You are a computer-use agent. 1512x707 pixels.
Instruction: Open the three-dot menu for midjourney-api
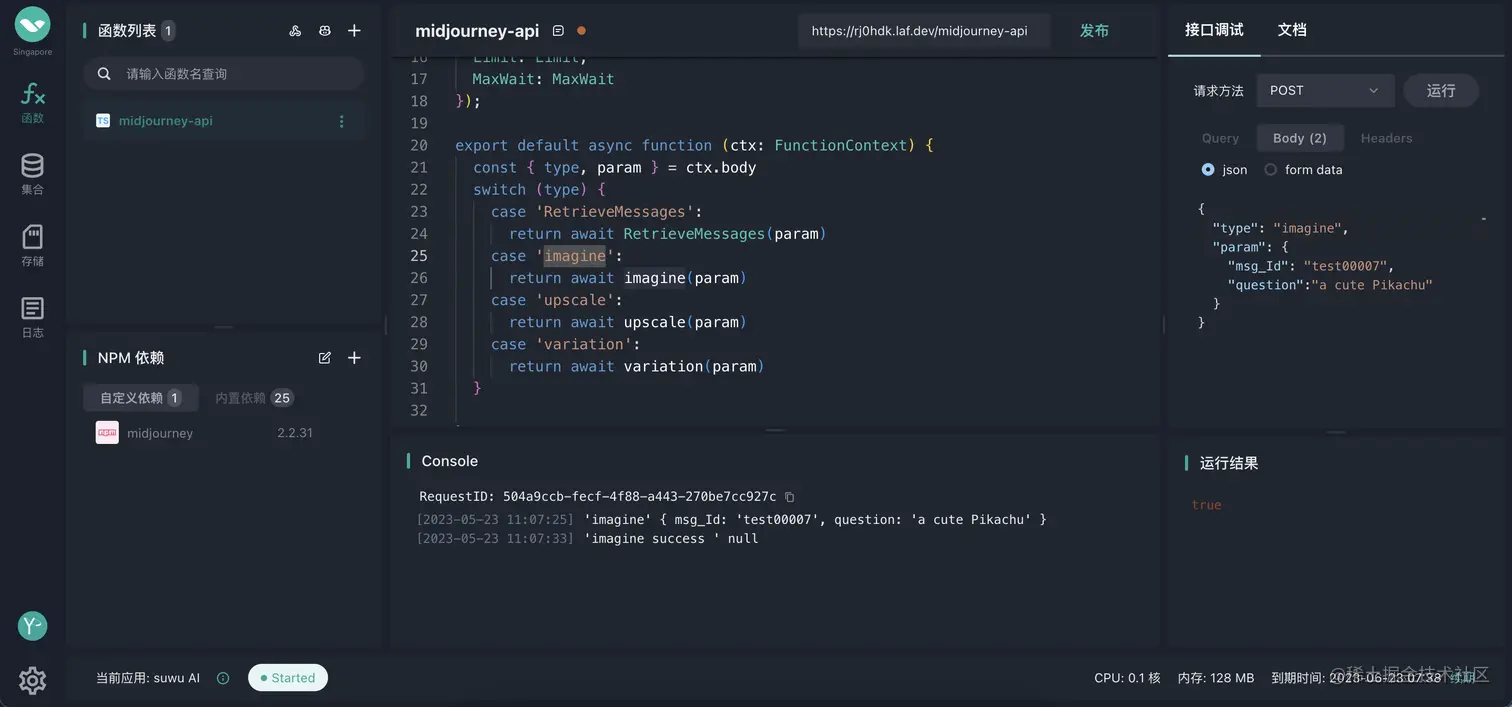click(341, 121)
